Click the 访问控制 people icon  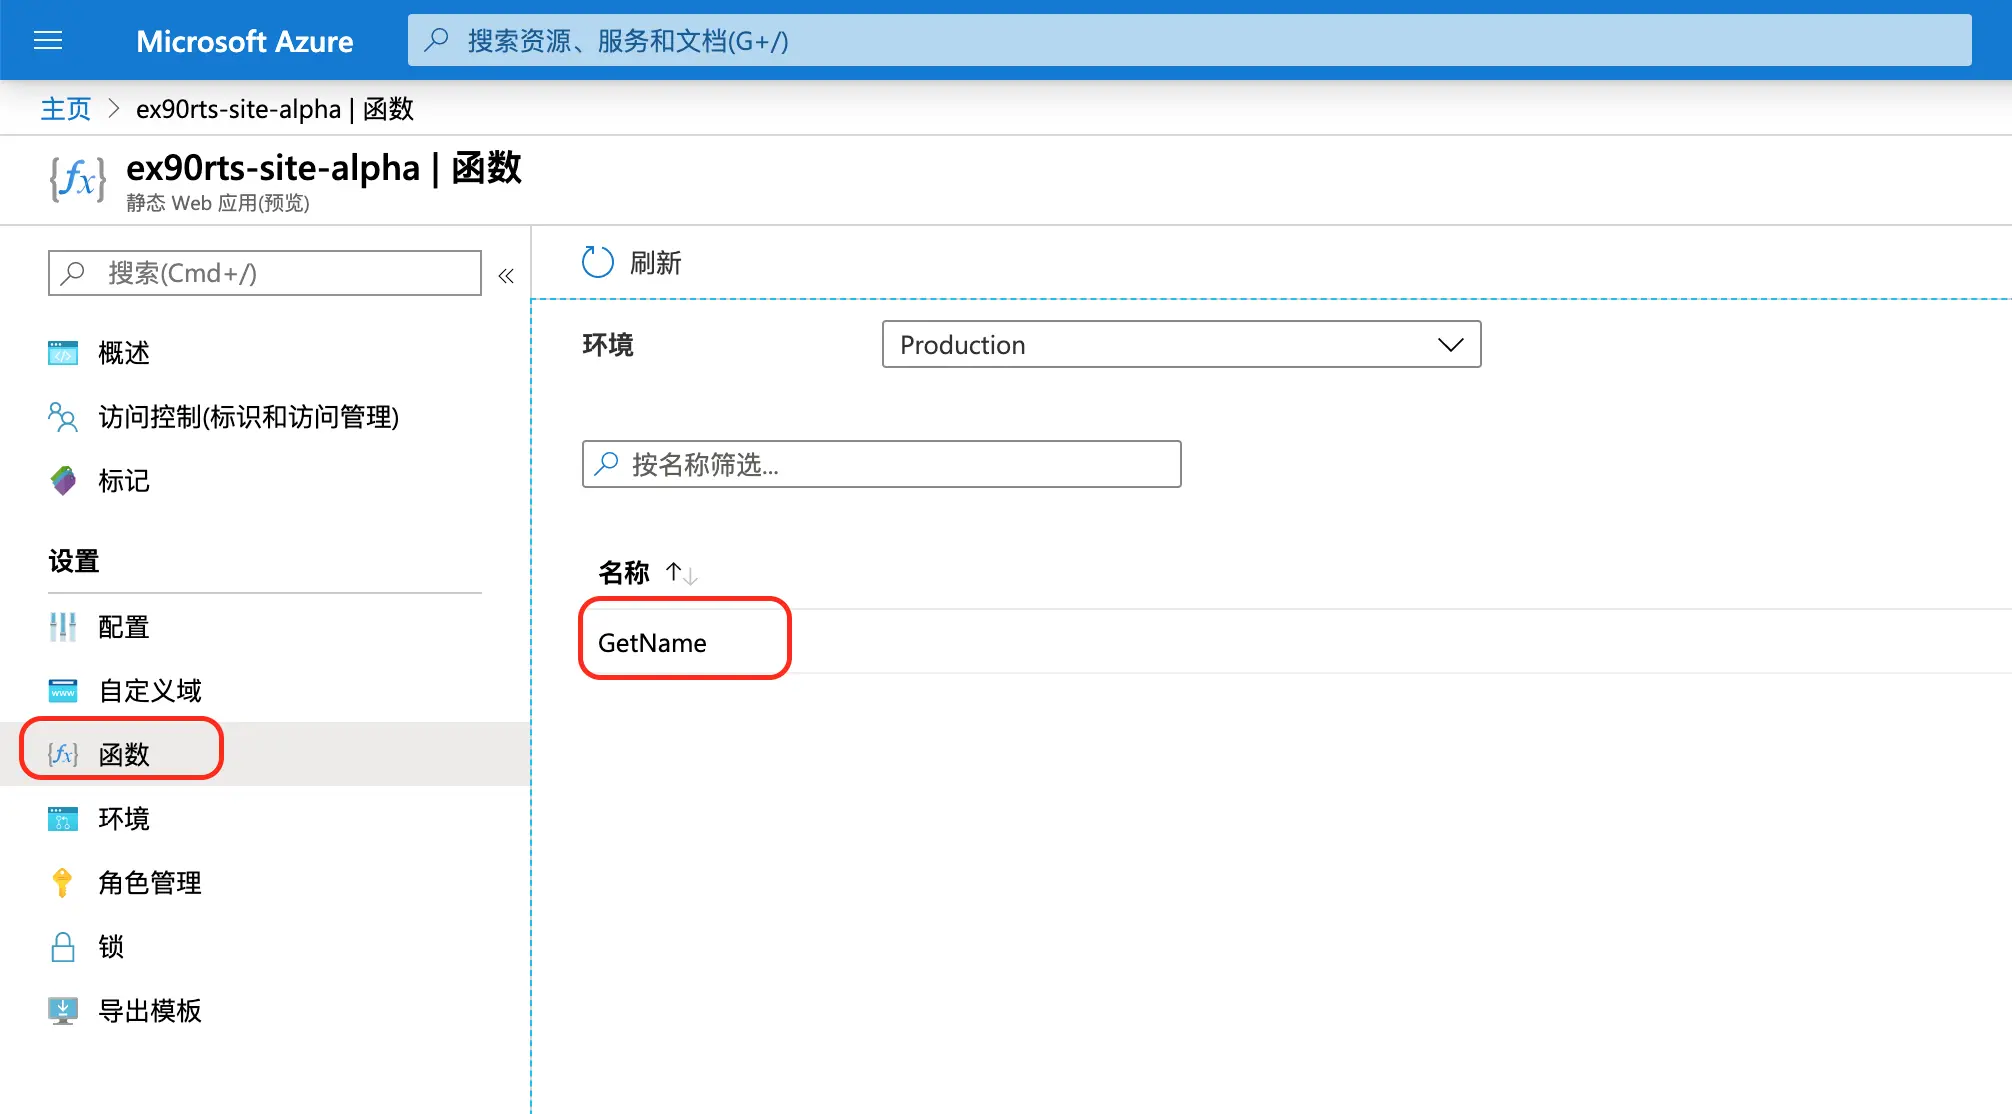(63, 417)
